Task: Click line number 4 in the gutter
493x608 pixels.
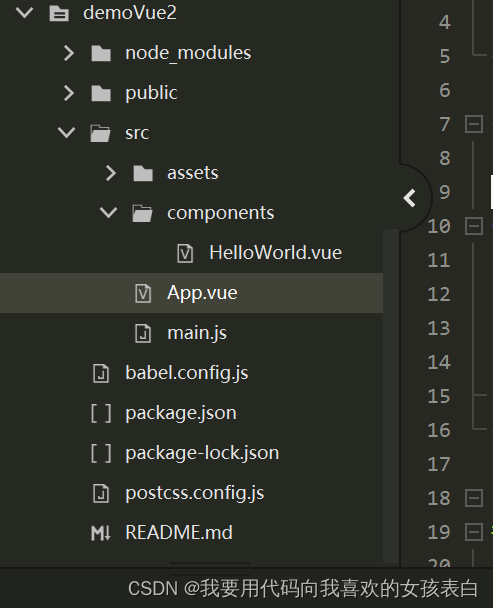Action: pyautogui.click(x=445, y=22)
